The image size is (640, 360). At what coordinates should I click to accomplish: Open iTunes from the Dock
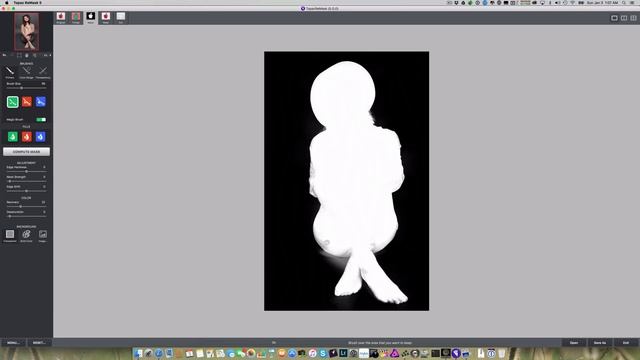tap(312, 353)
